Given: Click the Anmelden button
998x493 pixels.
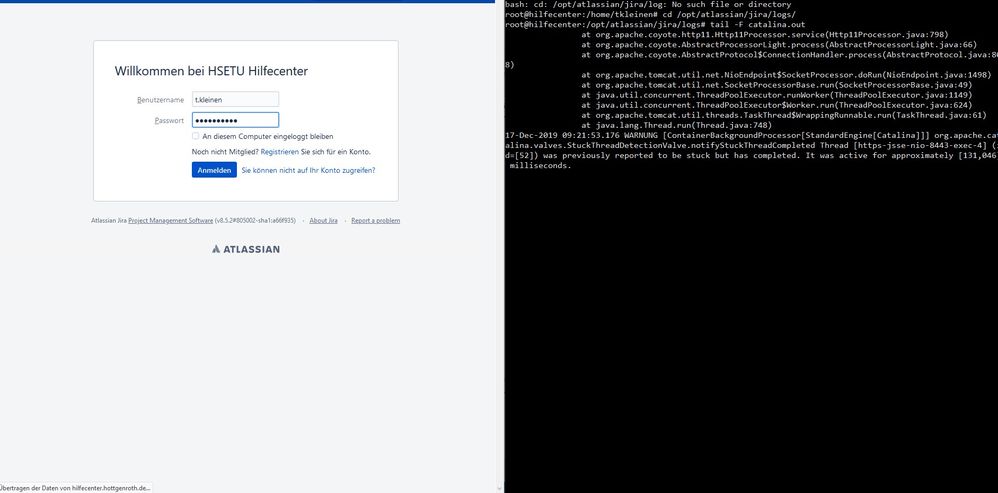Looking at the screenshot, I should pyautogui.click(x=214, y=170).
